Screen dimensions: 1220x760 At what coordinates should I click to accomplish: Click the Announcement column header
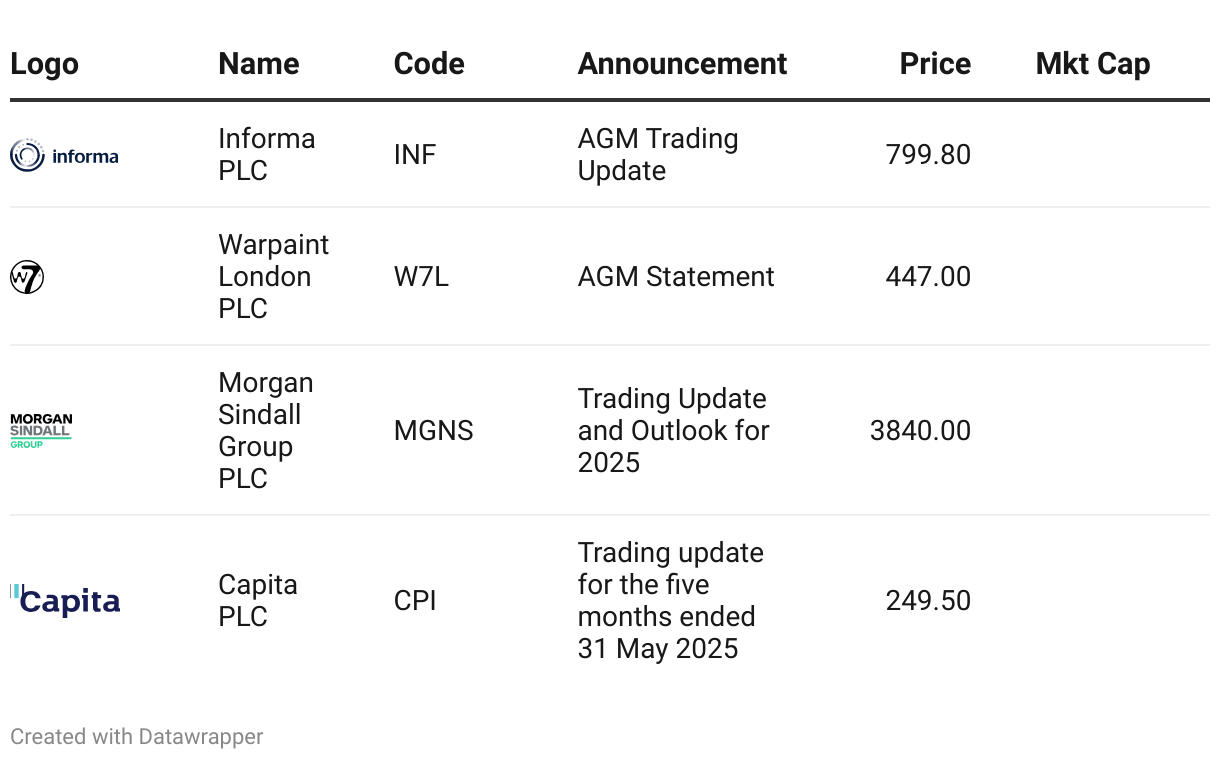682,64
